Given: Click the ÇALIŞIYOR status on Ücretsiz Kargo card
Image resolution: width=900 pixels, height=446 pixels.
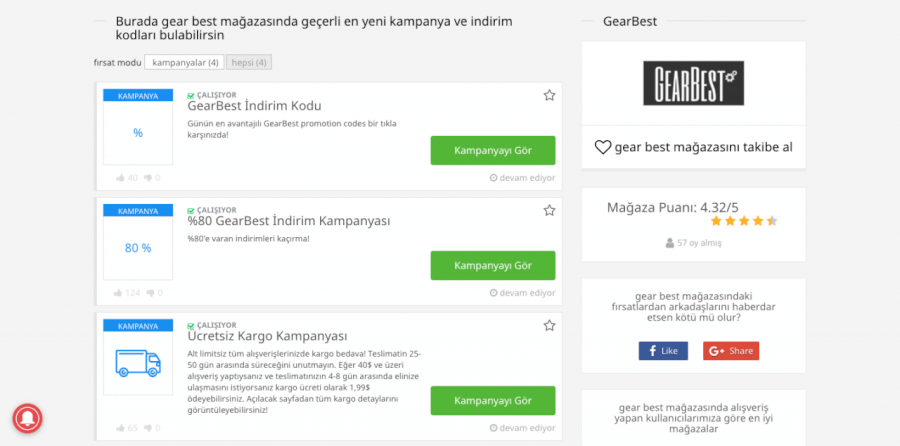Looking at the screenshot, I should 216,325.
